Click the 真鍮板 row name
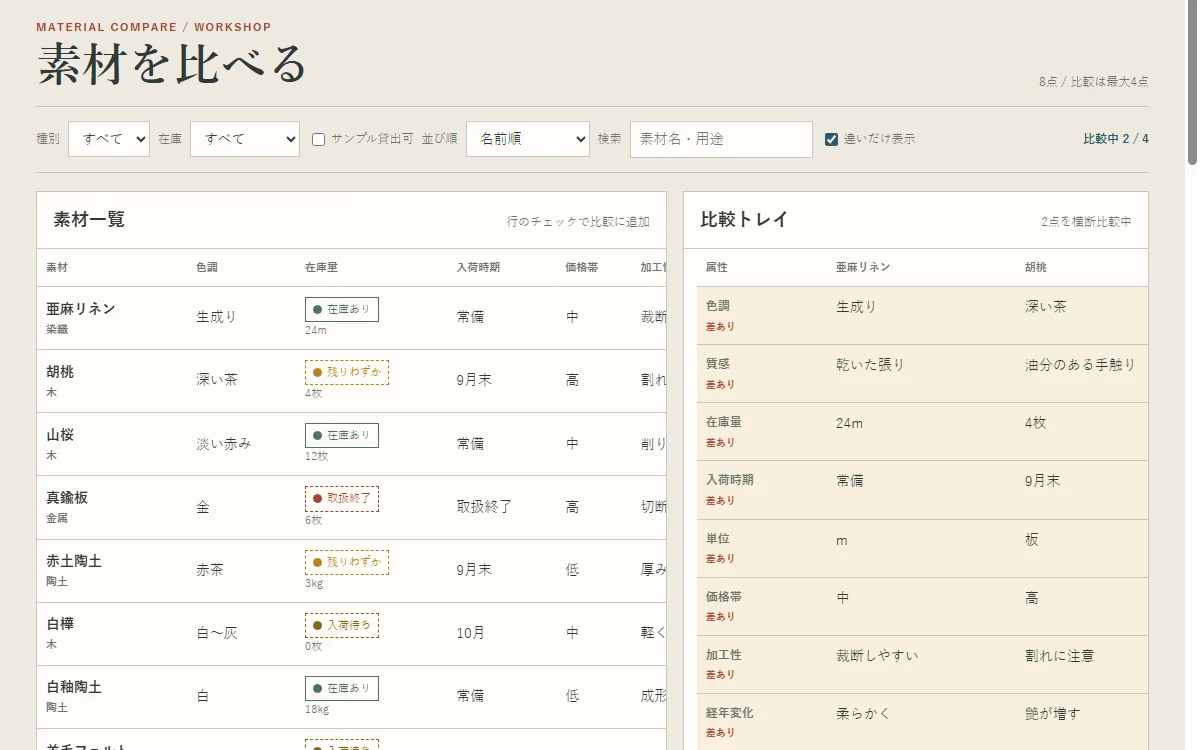The height and width of the screenshot is (750, 1200). coord(67,497)
